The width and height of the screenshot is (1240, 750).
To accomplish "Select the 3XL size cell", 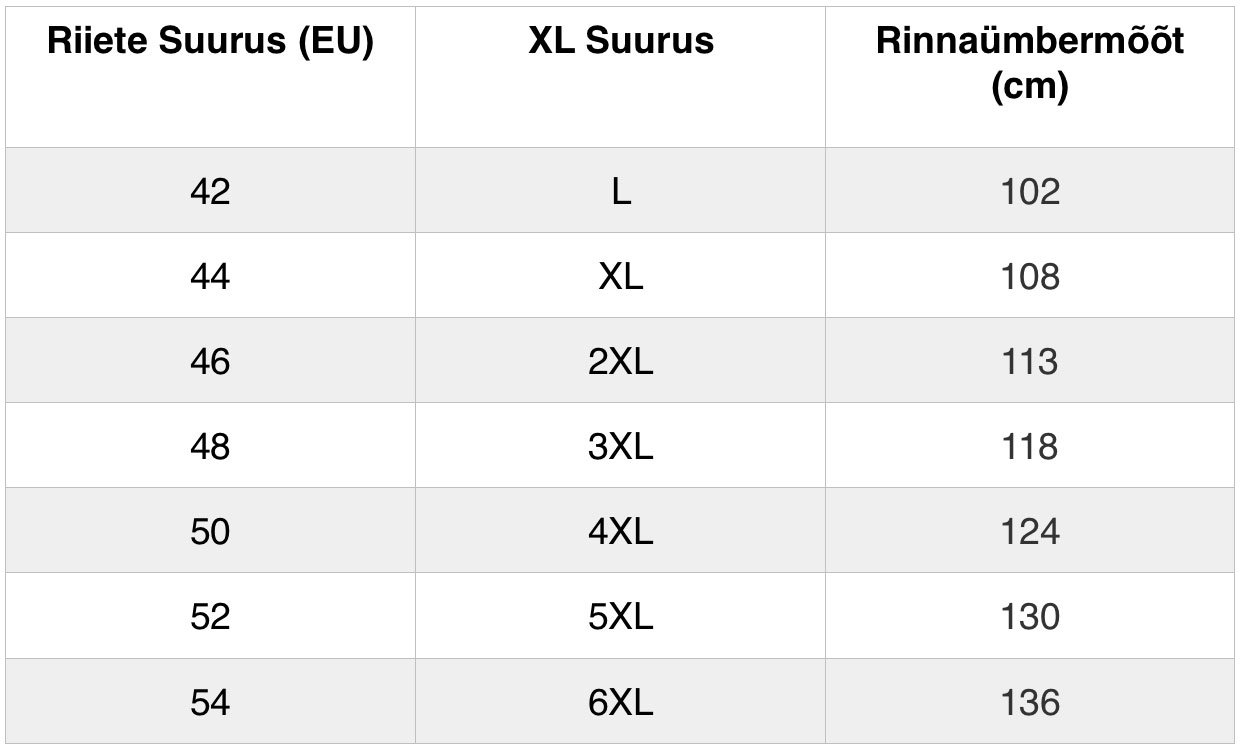I will (621, 446).
